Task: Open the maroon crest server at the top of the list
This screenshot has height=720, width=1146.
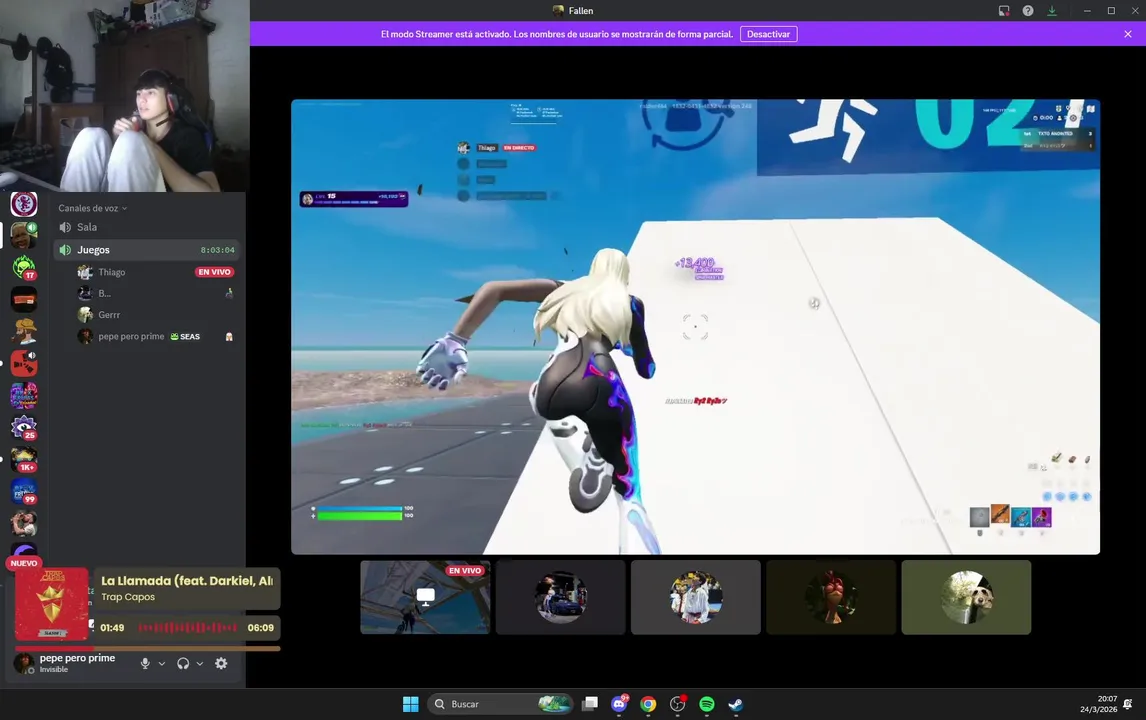Action: click(23, 203)
